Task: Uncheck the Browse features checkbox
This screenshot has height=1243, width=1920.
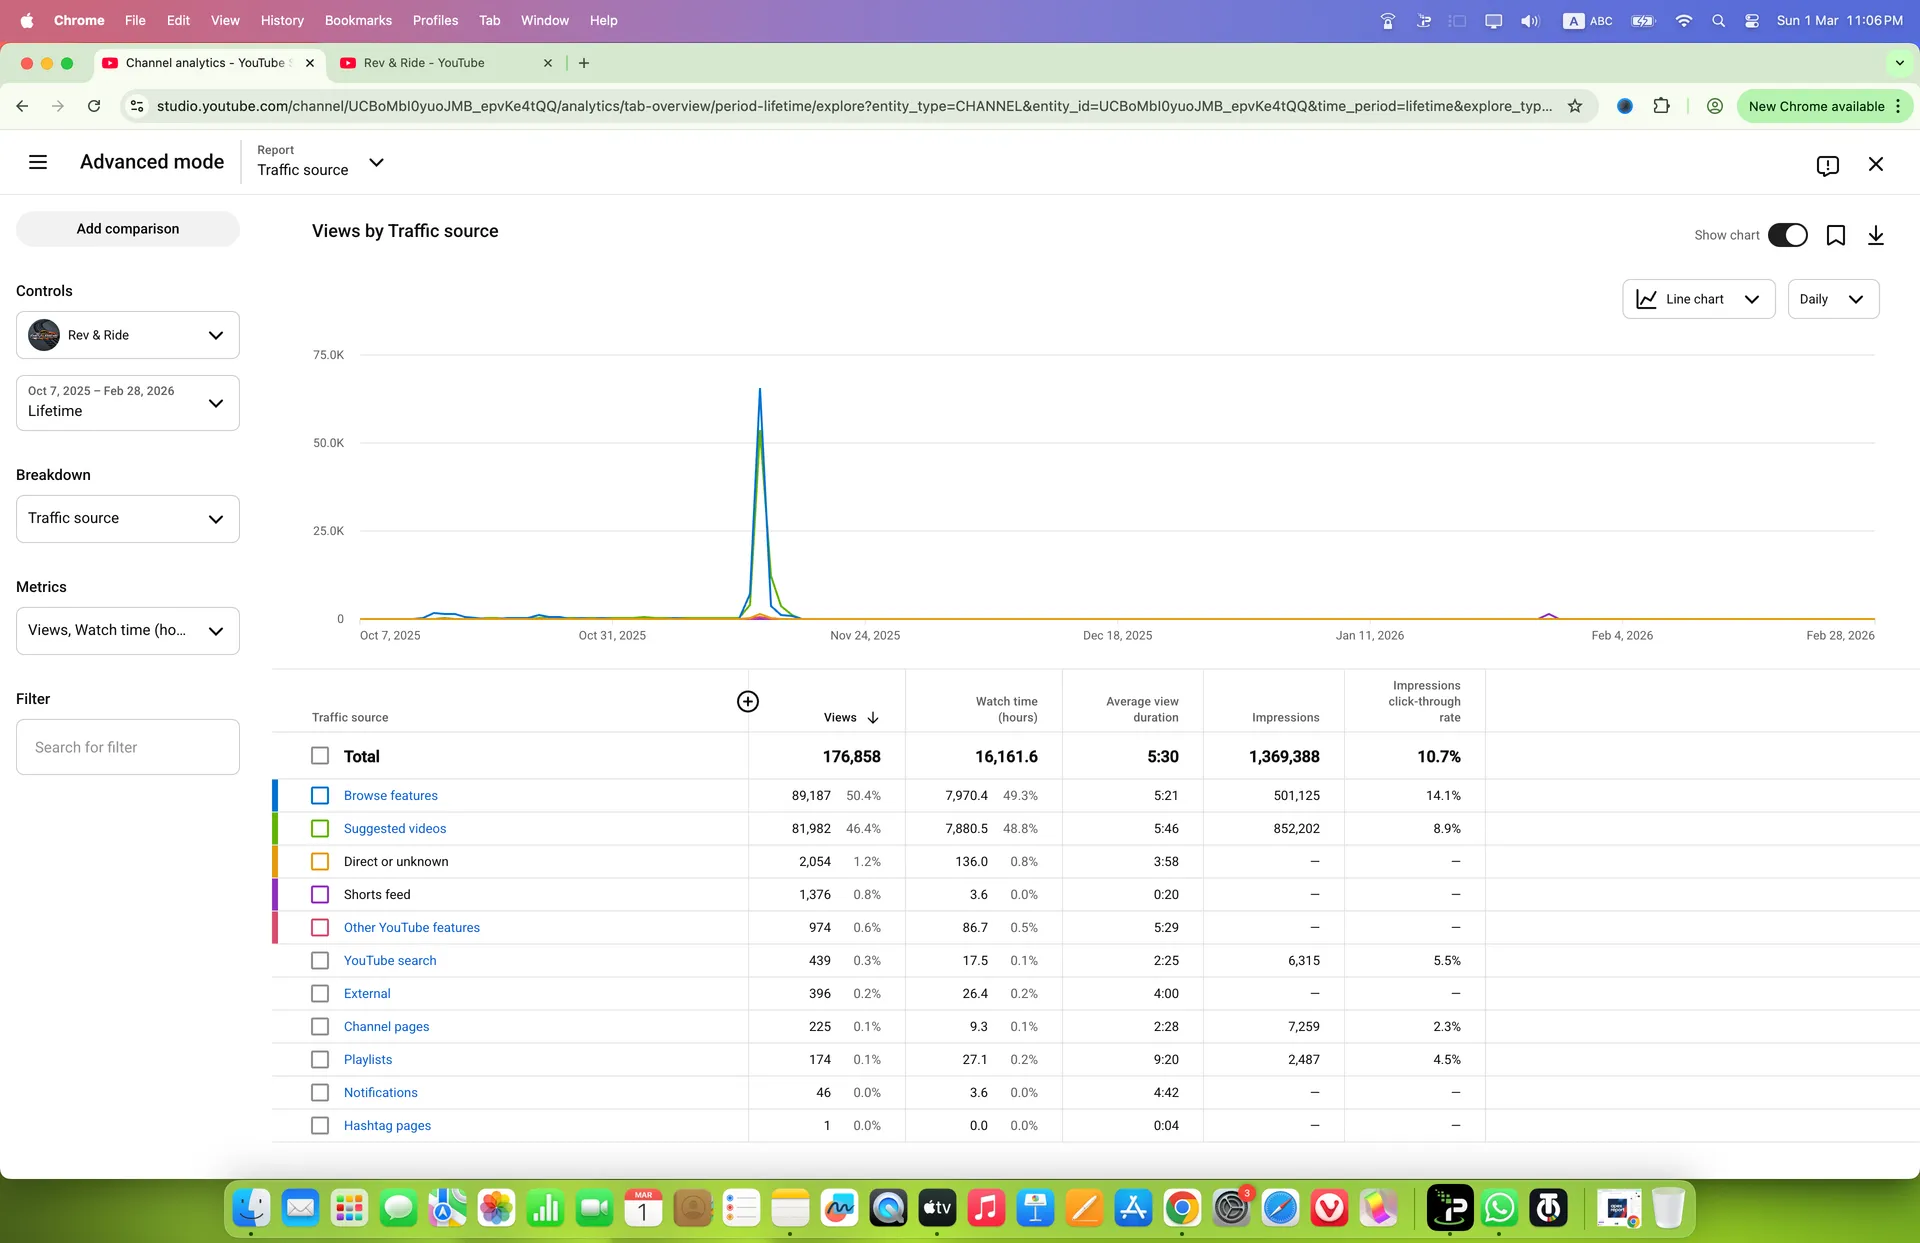Action: coord(320,795)
